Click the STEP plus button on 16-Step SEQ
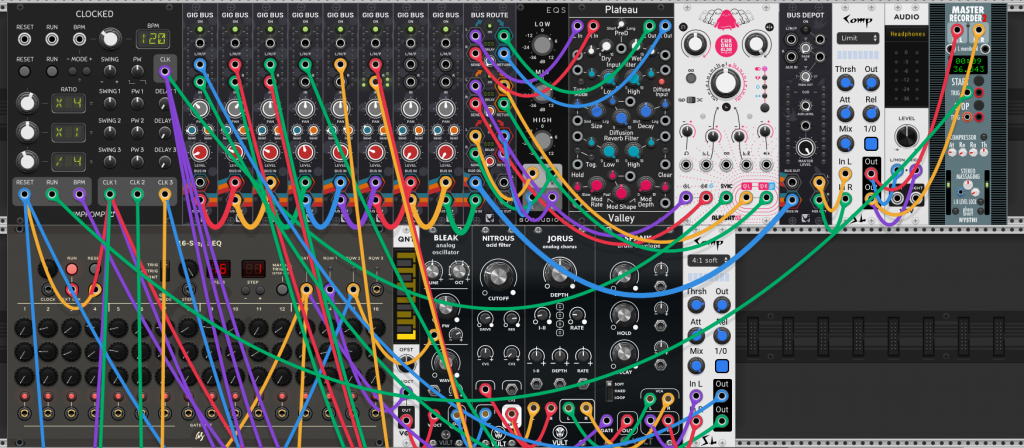Screen dimensions: 1024x448 coord(260,289)
